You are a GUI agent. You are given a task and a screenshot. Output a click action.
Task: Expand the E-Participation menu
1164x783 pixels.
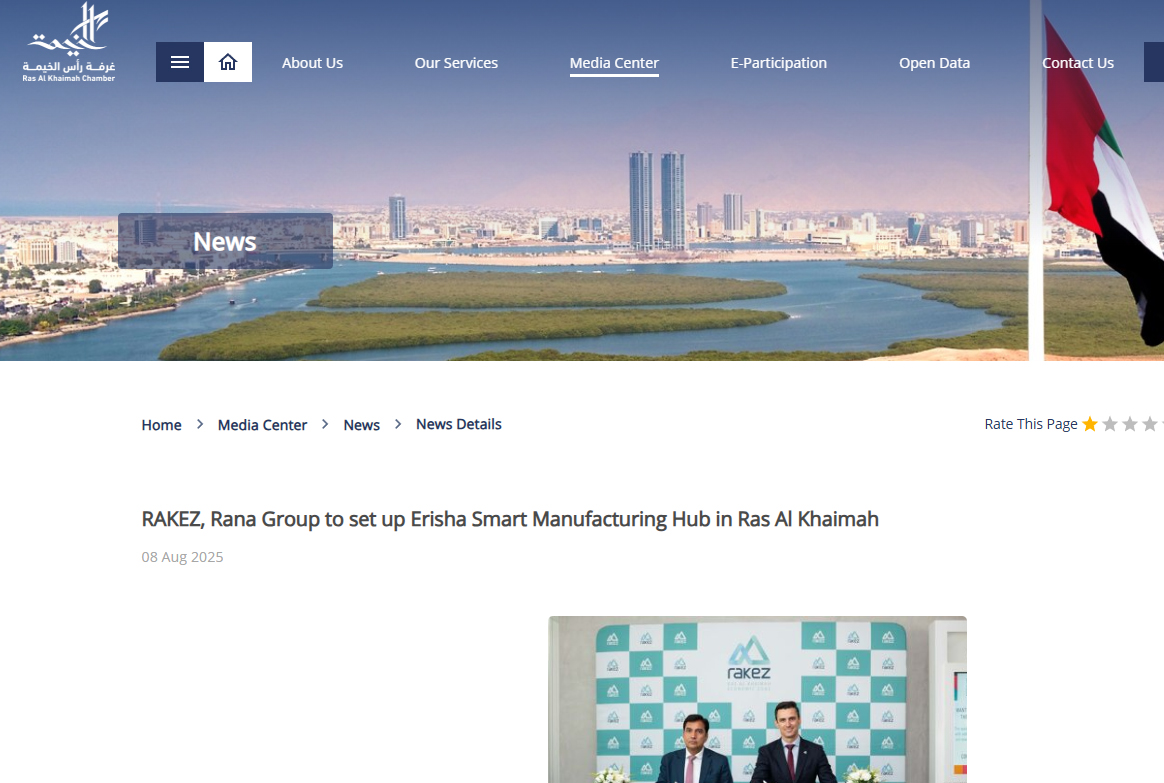778,63
